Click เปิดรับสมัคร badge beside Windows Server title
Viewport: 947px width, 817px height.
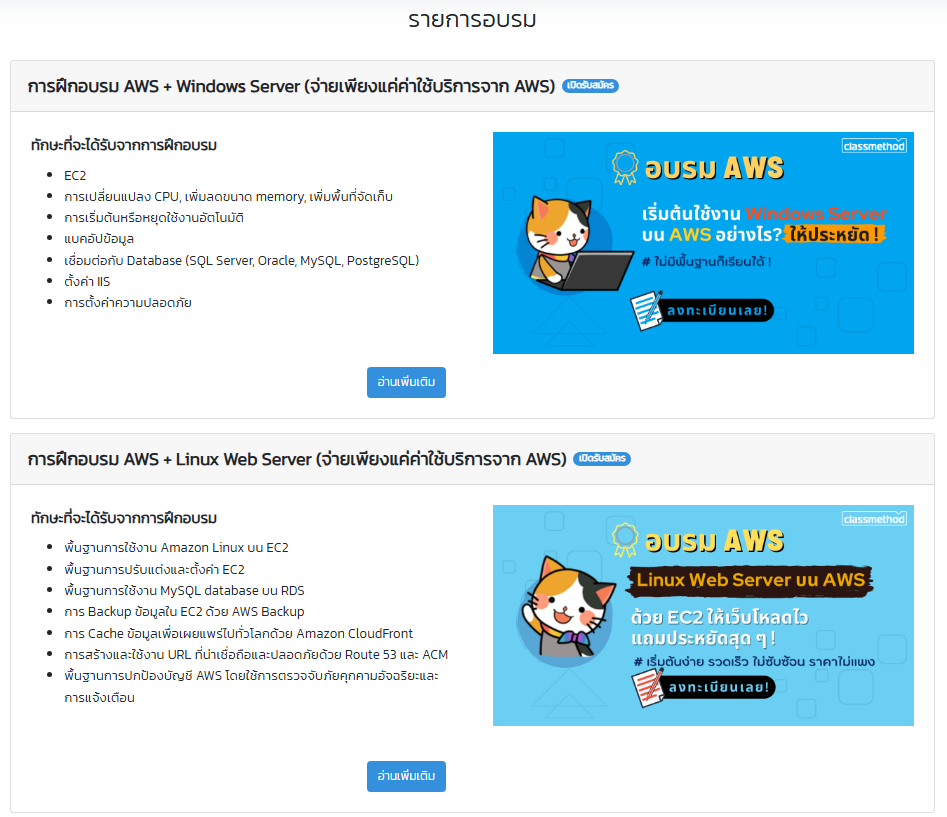(590, 86)
